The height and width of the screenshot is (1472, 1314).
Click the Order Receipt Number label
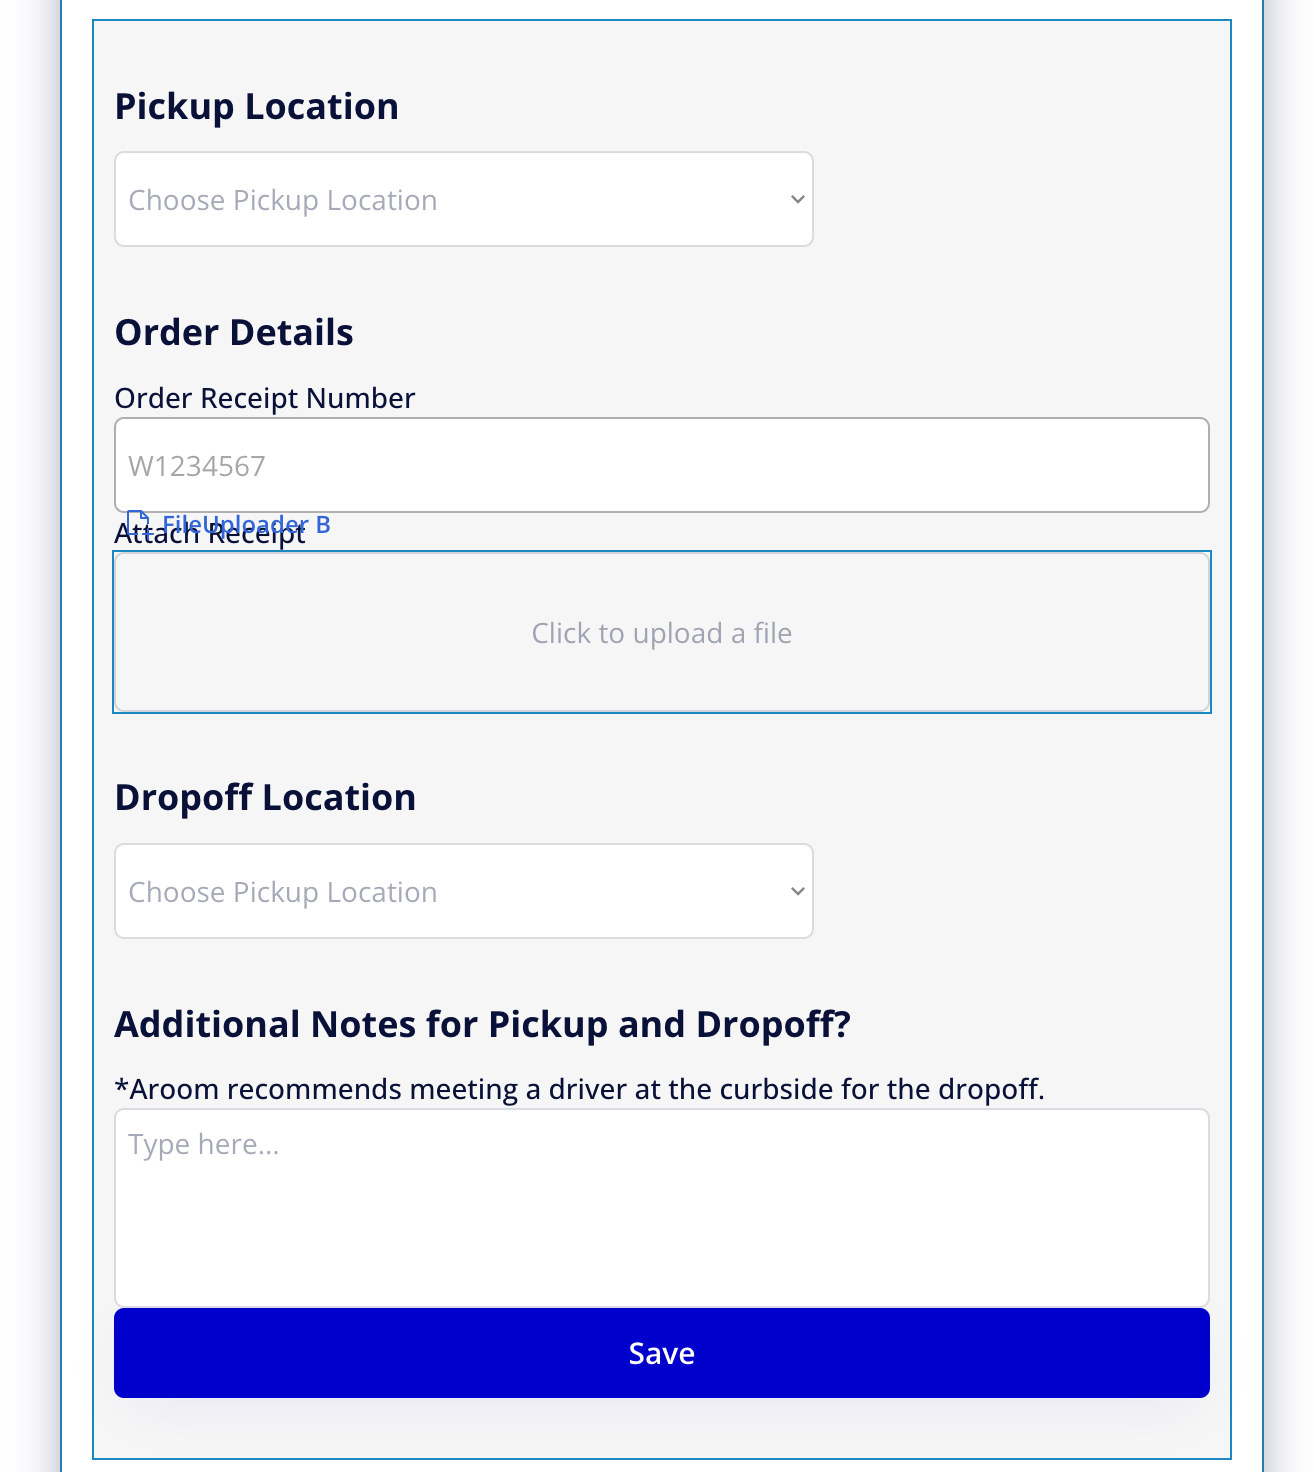click(265, 398)
